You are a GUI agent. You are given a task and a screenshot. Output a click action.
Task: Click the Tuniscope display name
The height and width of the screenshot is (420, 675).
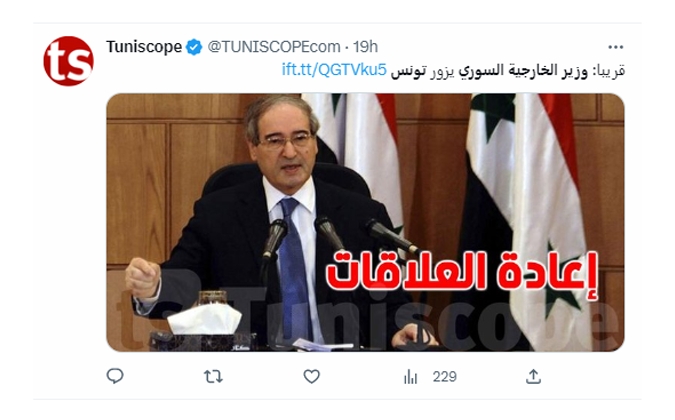coord(144,46)
